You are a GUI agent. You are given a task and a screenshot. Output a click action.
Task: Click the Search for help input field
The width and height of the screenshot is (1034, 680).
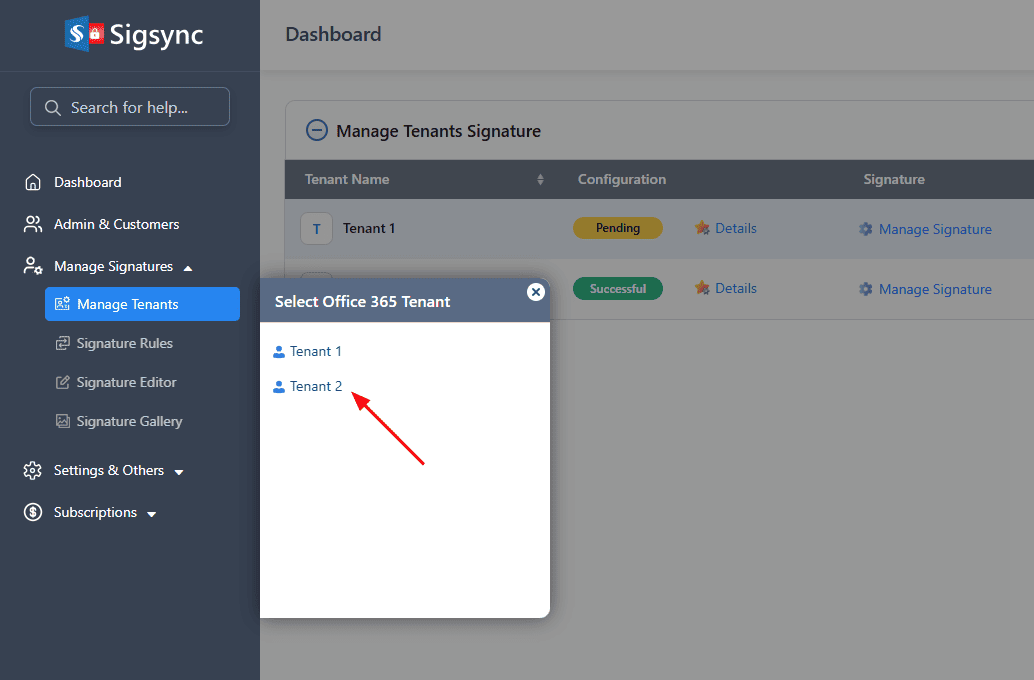[x=130, y=107]
